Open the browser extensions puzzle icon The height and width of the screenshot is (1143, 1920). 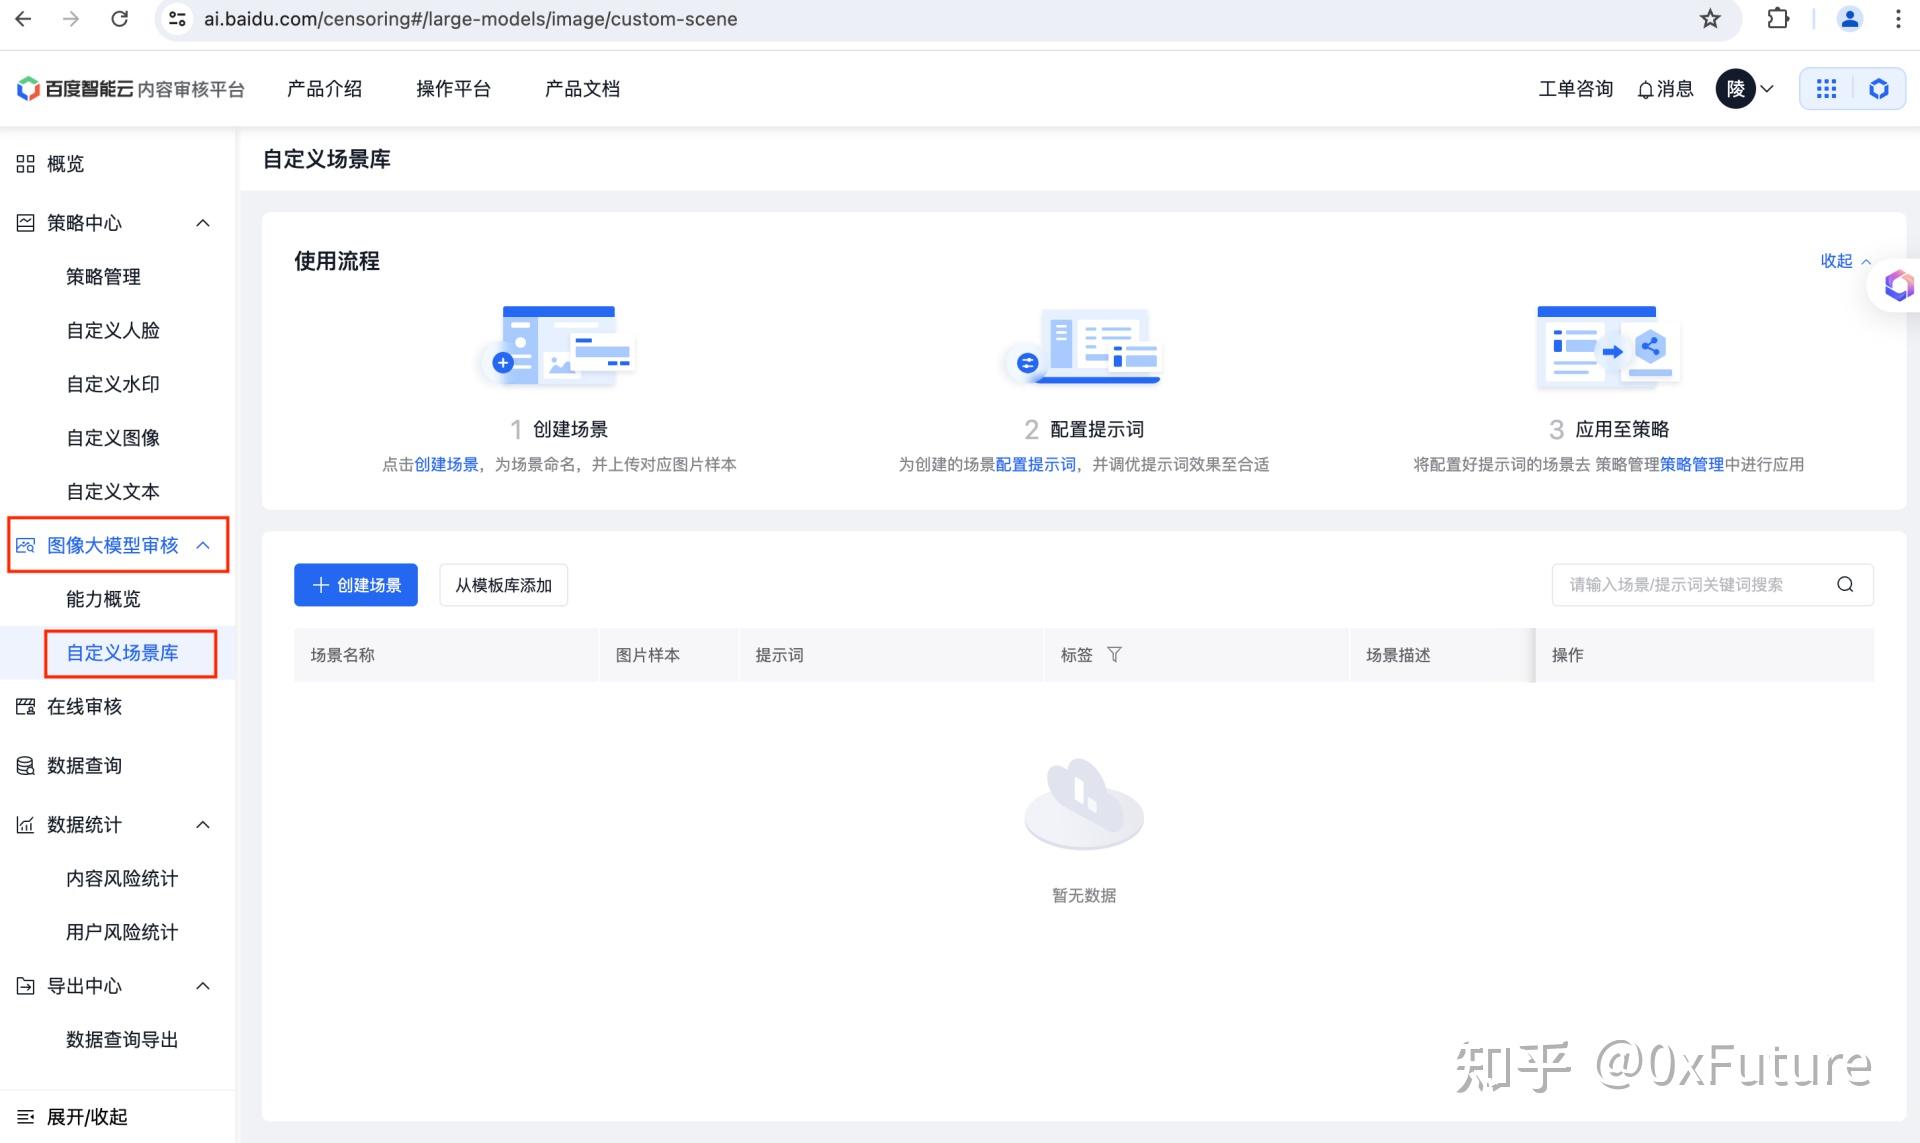[x=1778, y=19]
